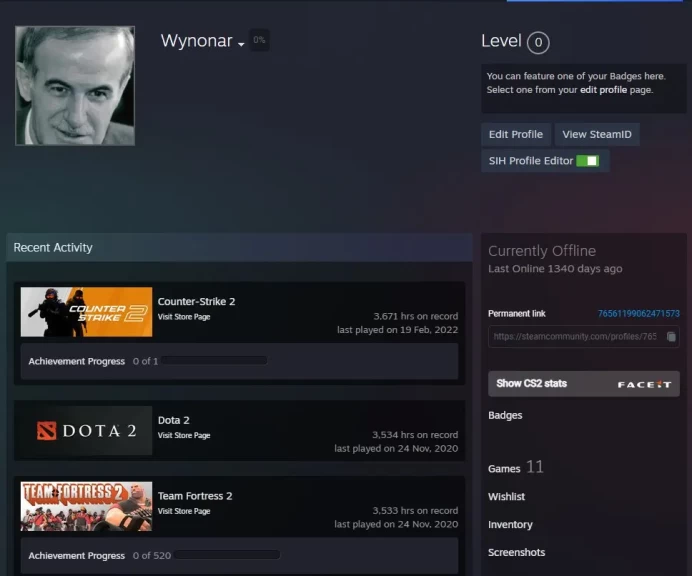
Task: Open the Counter-Strike 2 game banner
Action: [x=86, y=312]
